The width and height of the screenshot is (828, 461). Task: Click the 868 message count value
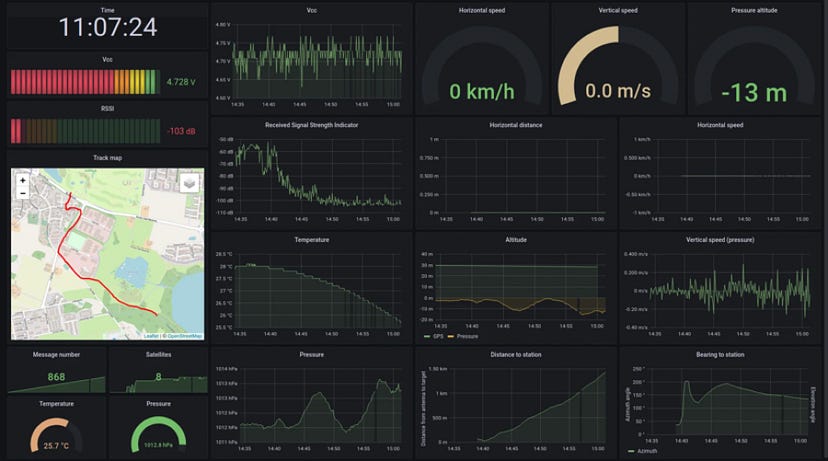(x=56, y=377)
